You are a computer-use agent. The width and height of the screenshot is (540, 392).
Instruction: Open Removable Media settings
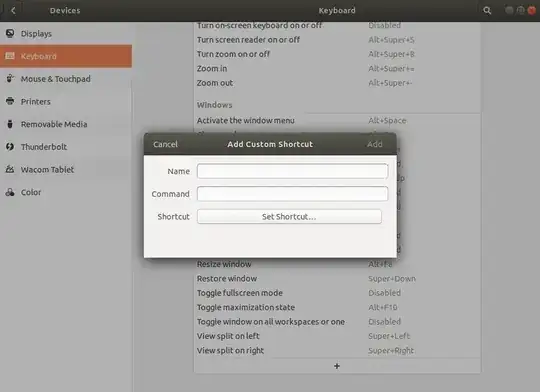coord(66,124)
